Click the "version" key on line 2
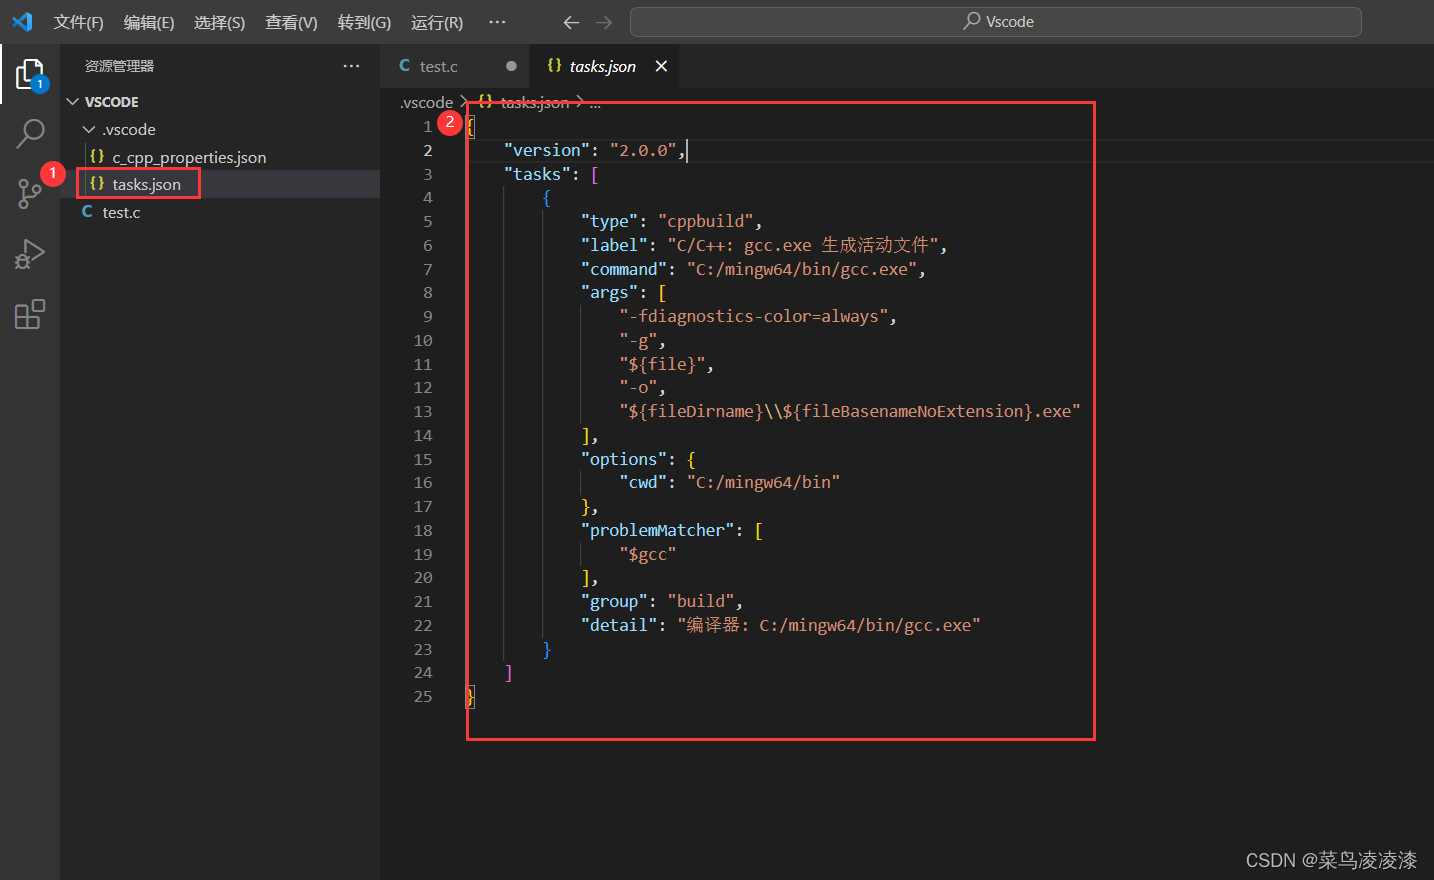Viewport: 1434px width, 880px height. click(x=547, y=150)
